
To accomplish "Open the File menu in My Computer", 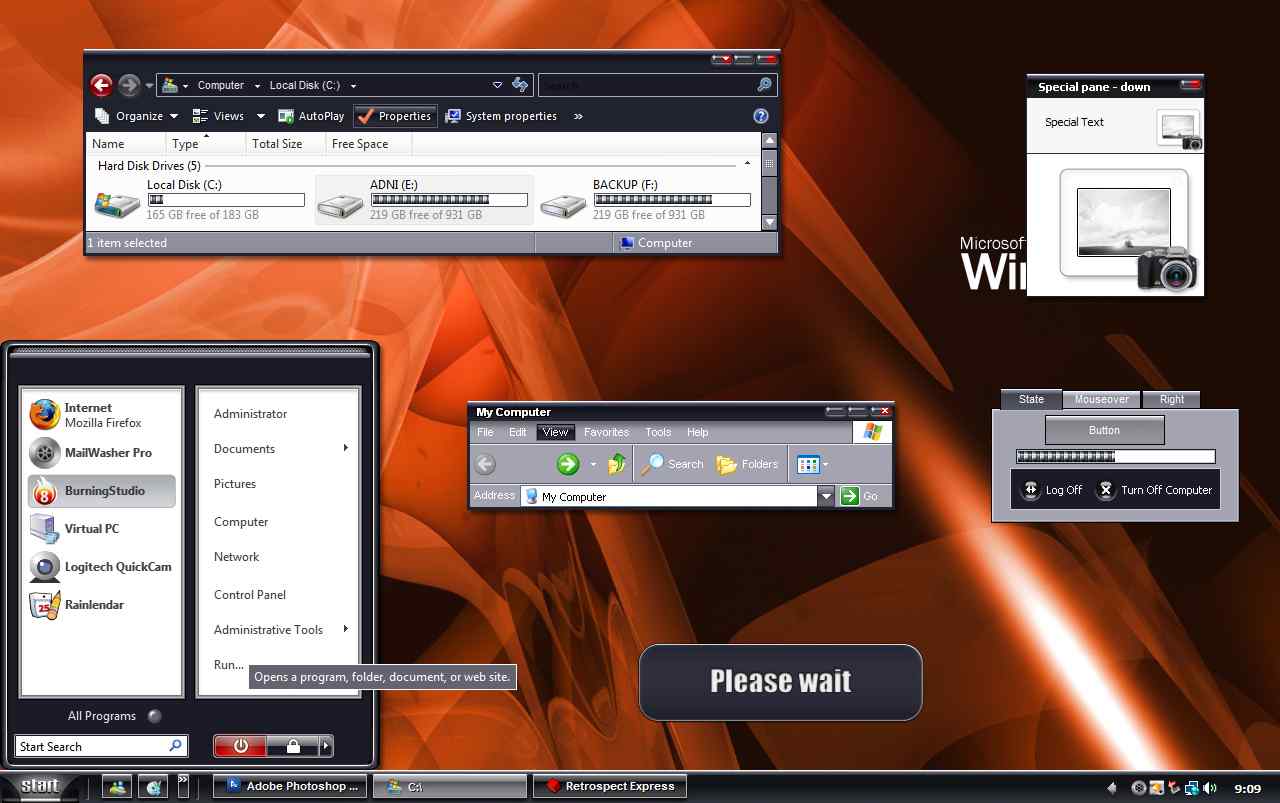I will click(485, 432).
